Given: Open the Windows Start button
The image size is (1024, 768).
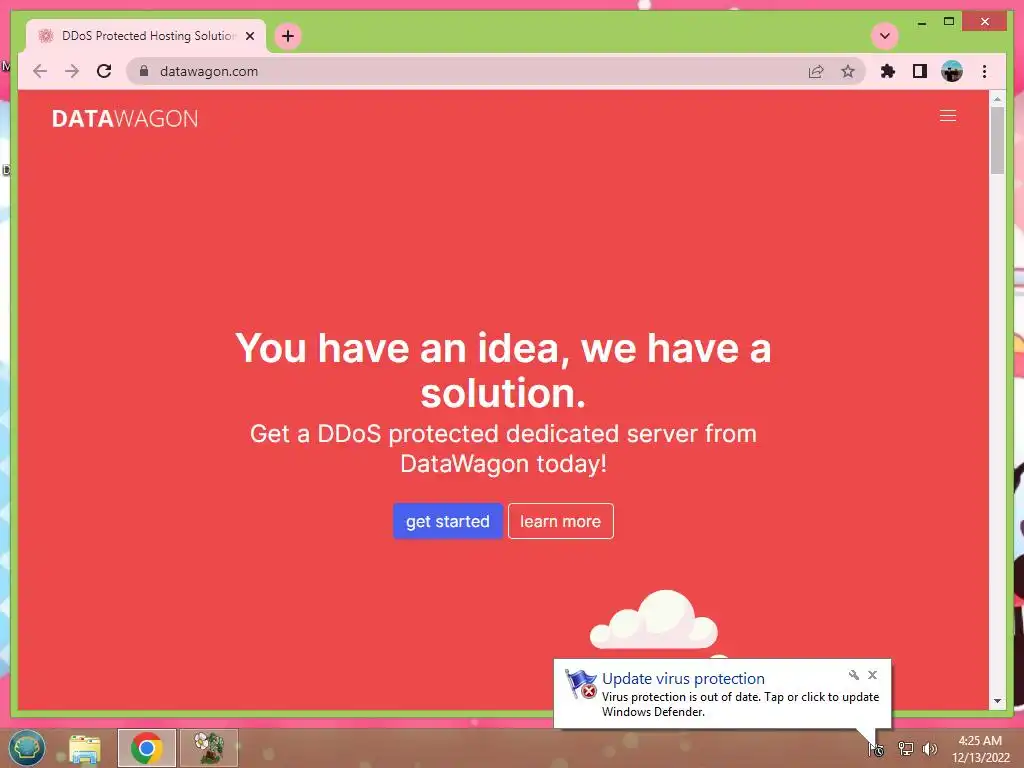Looking at the screenshot, I should pos(26,748).
